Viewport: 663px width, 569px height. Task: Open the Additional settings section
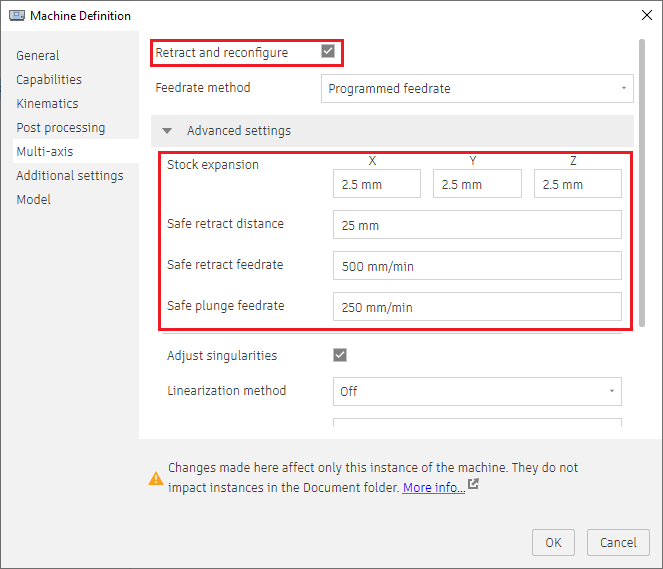tap(70, 175)
